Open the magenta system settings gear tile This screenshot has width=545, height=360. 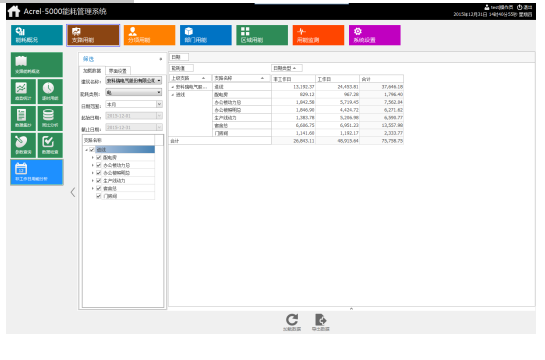click(x=375, y=35)
